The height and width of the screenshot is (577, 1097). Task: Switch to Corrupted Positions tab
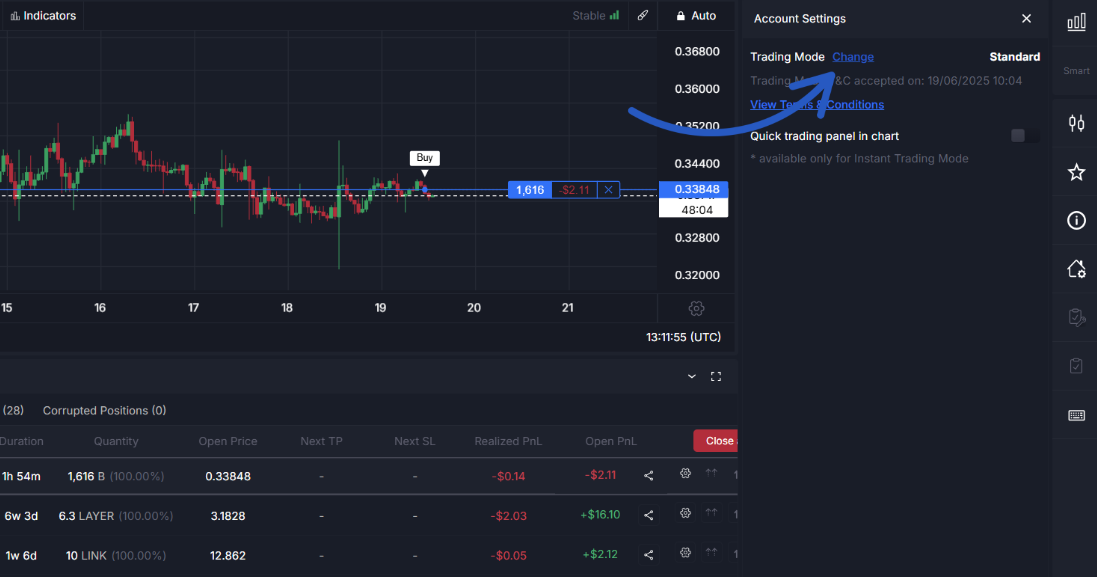coord(104,411)
